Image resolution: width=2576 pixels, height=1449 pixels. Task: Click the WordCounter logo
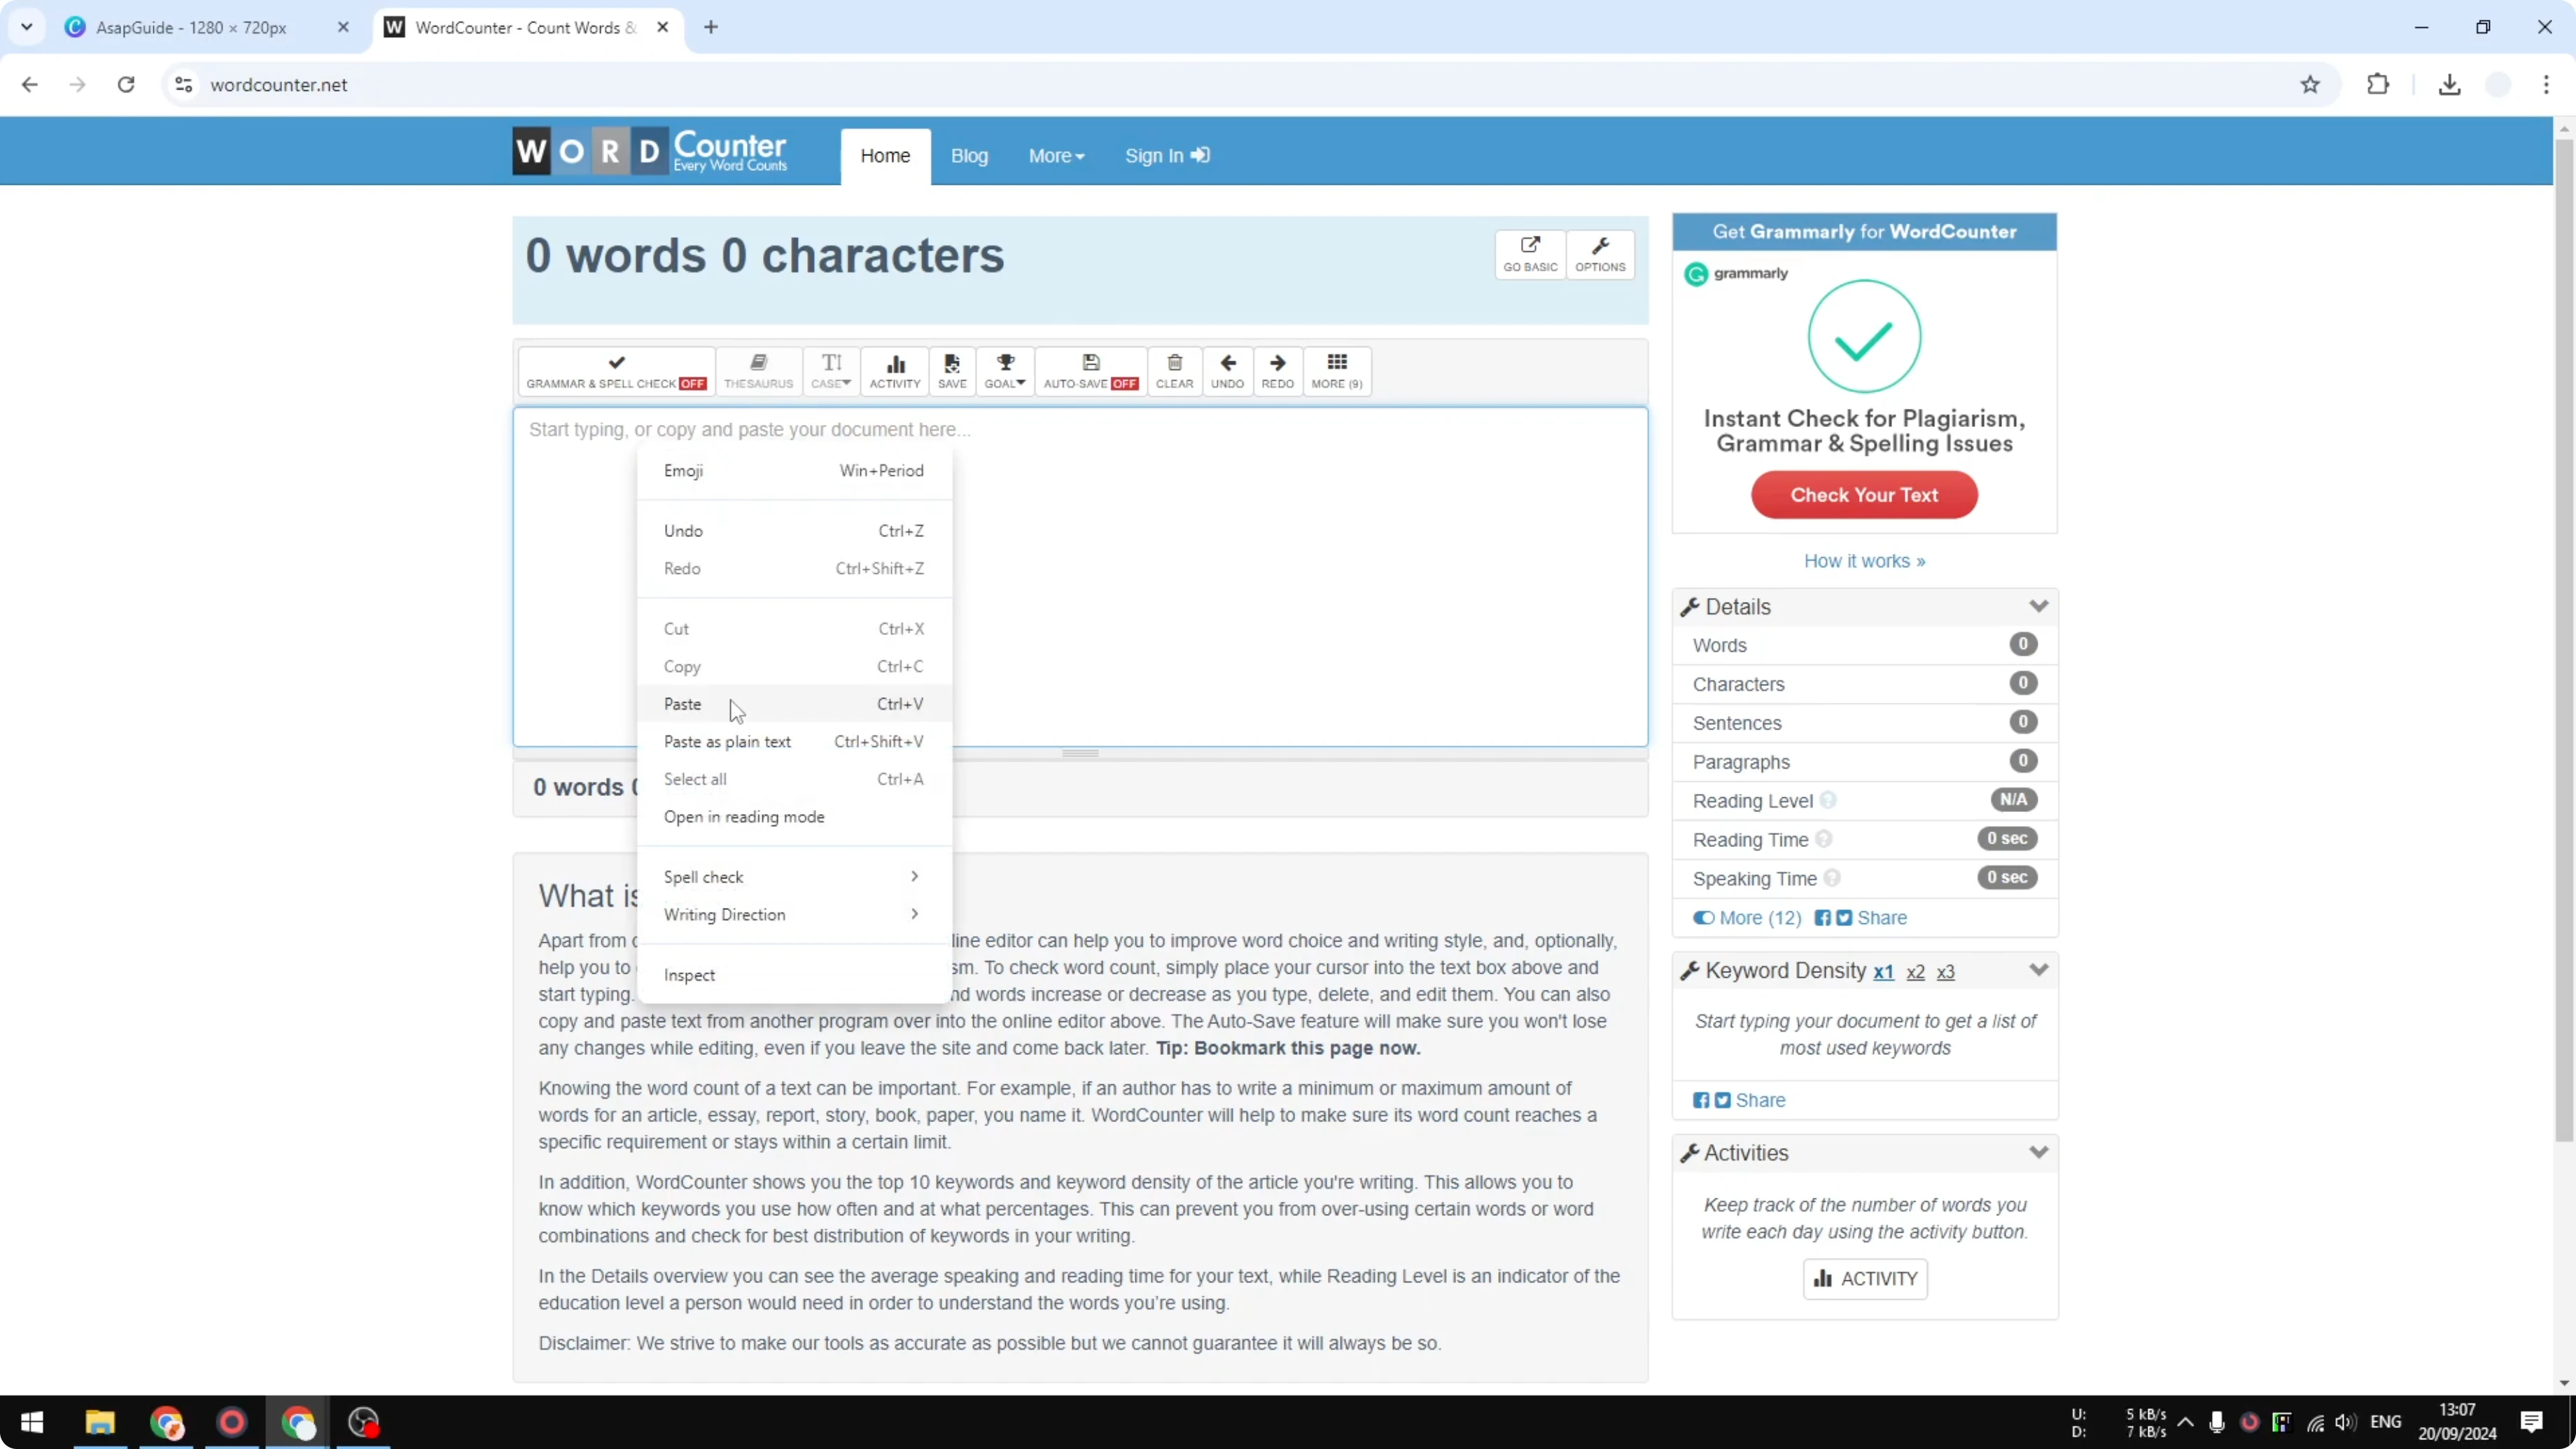[x=650, y=151]
